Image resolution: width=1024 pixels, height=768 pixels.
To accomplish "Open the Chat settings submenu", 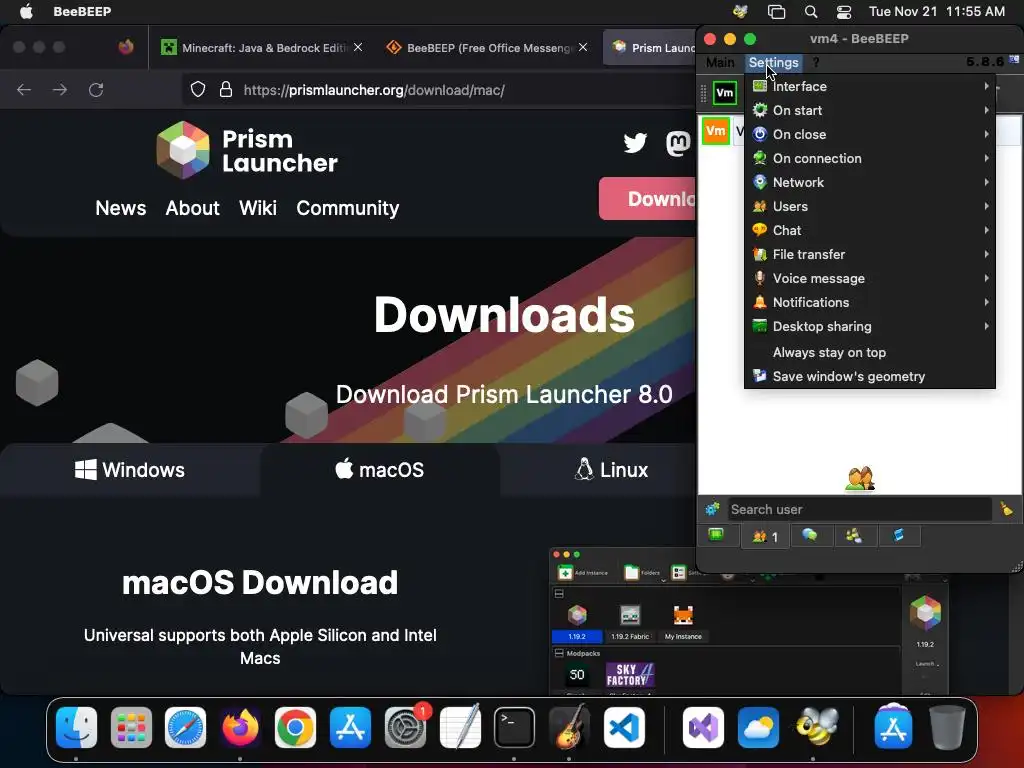I will [x=870, y=231].
